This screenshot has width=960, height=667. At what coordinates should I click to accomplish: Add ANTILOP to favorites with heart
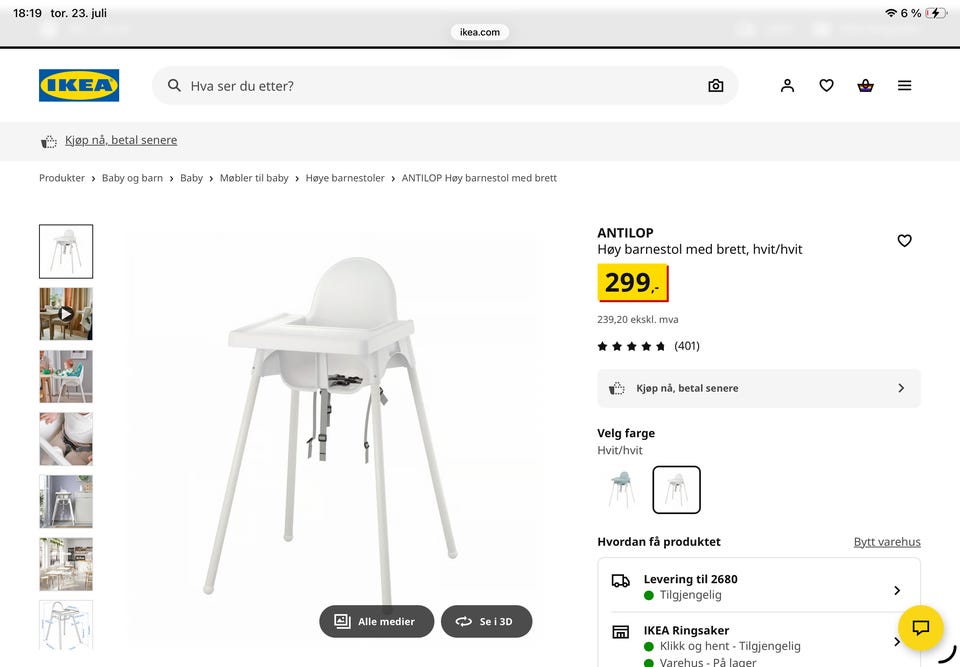904,241
